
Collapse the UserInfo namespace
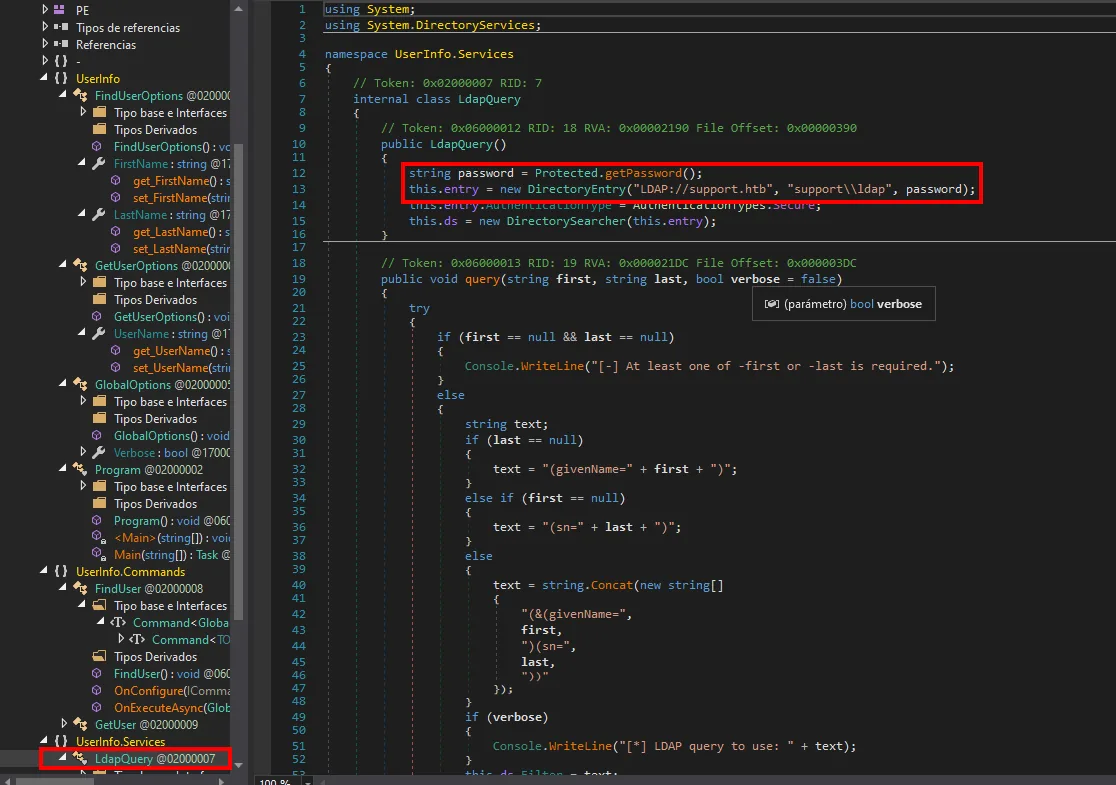(x=44, y=78)
